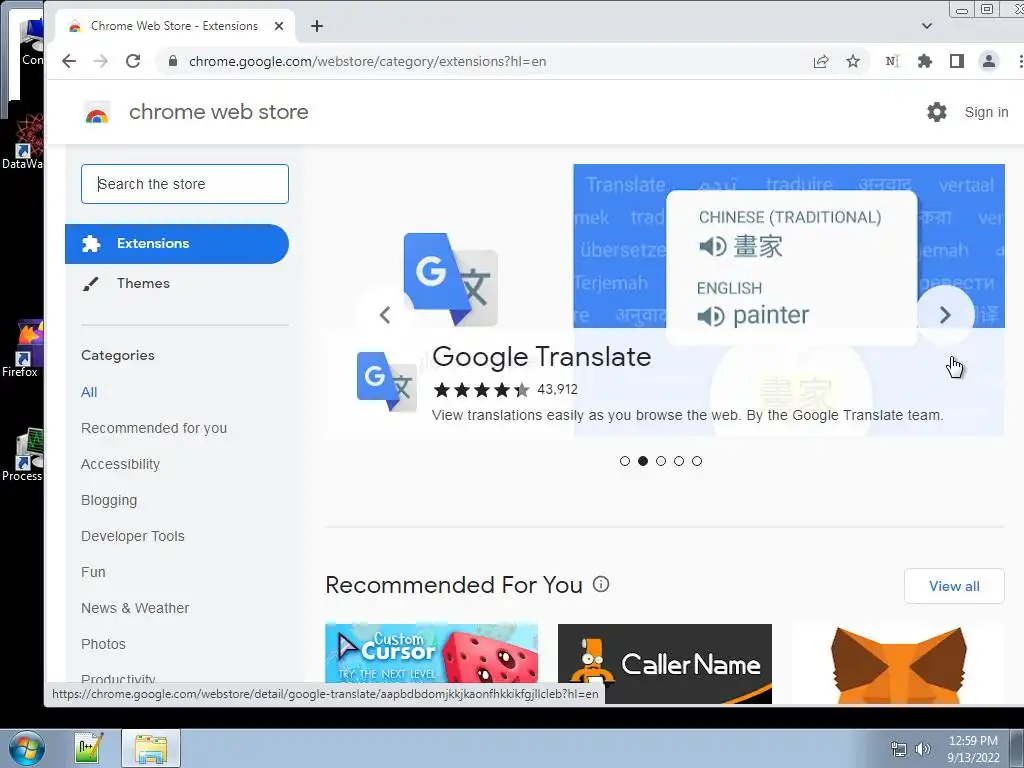This screenshot has width=1024, height=768.
Task: Choose the Developer Tools category
Action: coord(133,536)
